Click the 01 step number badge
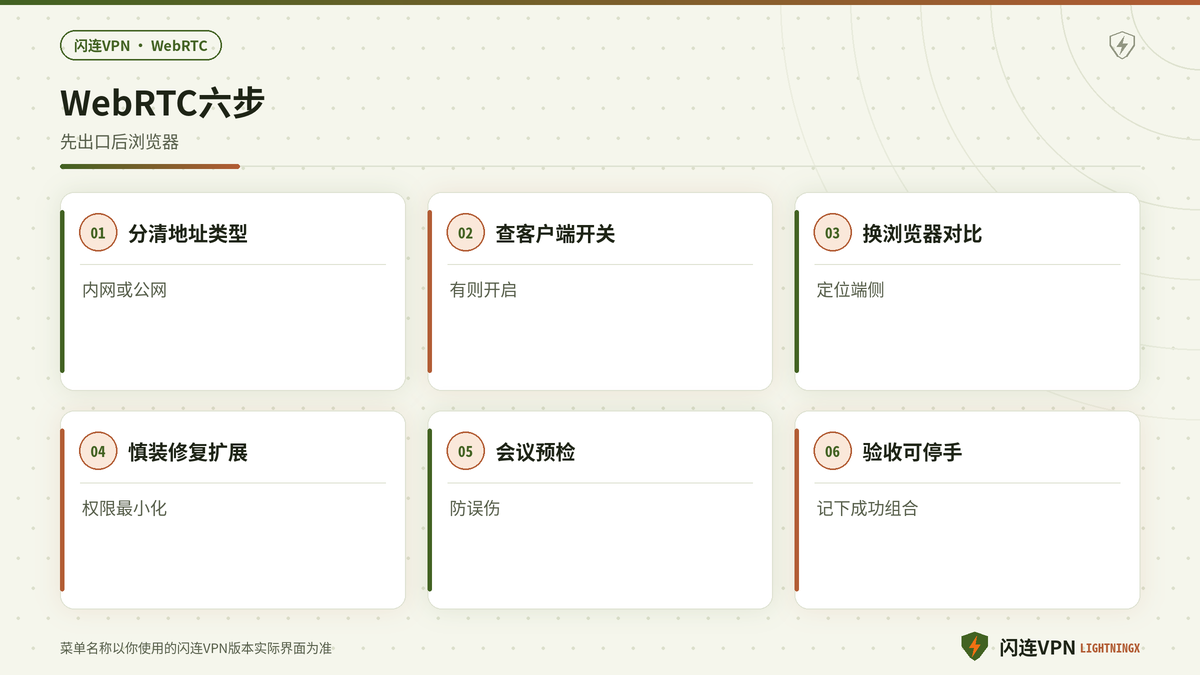 pos(98,233)
